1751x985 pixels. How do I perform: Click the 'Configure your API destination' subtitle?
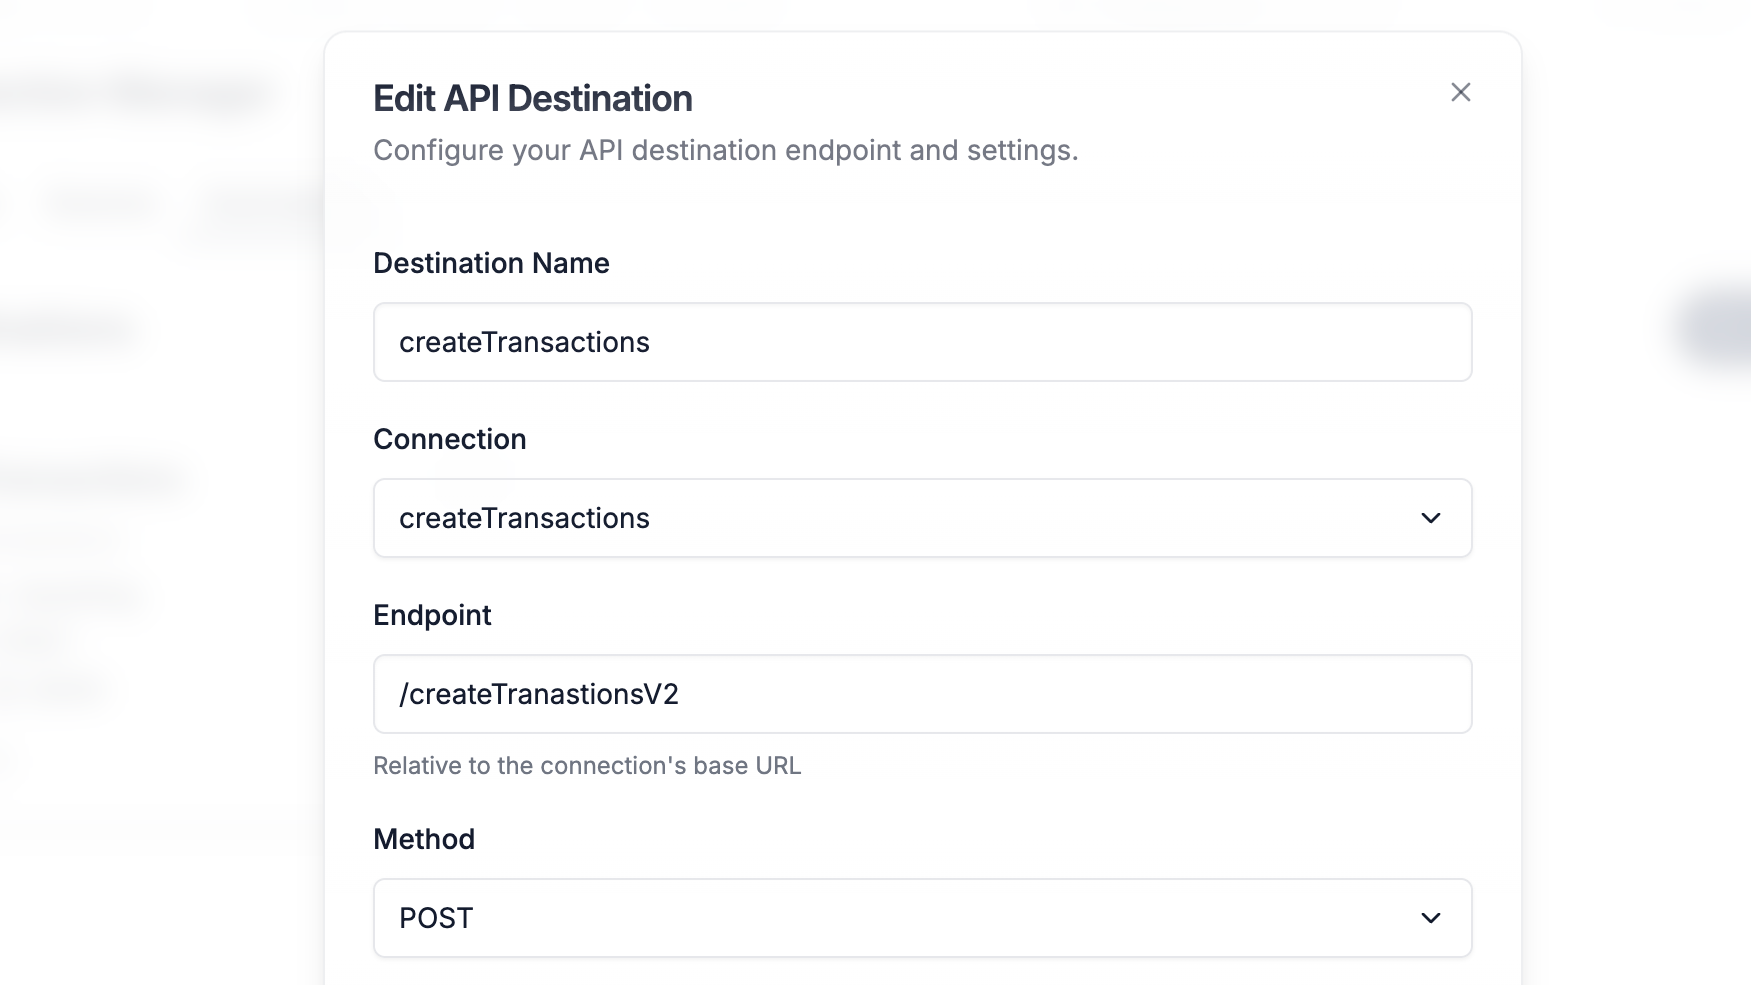[725, 150]
